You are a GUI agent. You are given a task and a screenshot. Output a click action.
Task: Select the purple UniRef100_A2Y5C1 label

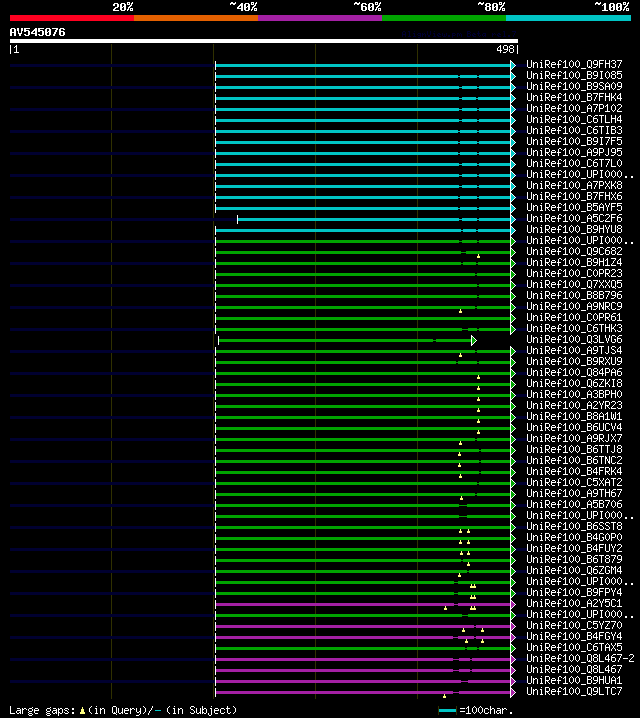[x=574, y=603]
